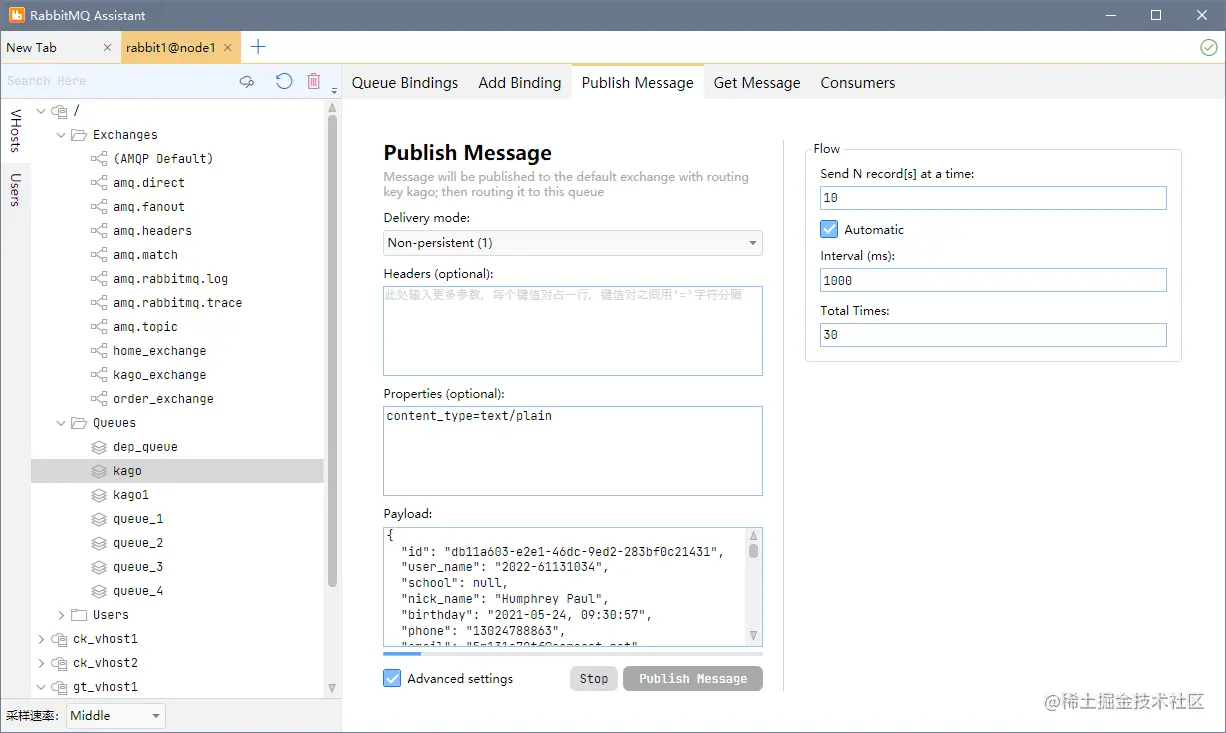Click the vhost icon beside gt_vhost1
This screenshot has width=1226, height=733.
[x=59, y=687]
